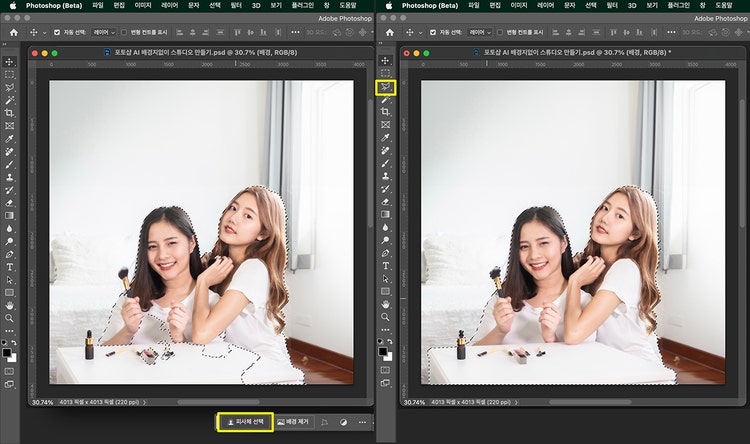Image resolution: width=750 pixels, height=444 pixels.
Task: Select the Crop tool in left window toolbar
Action: pyautogui.click(x=9, y=113)
